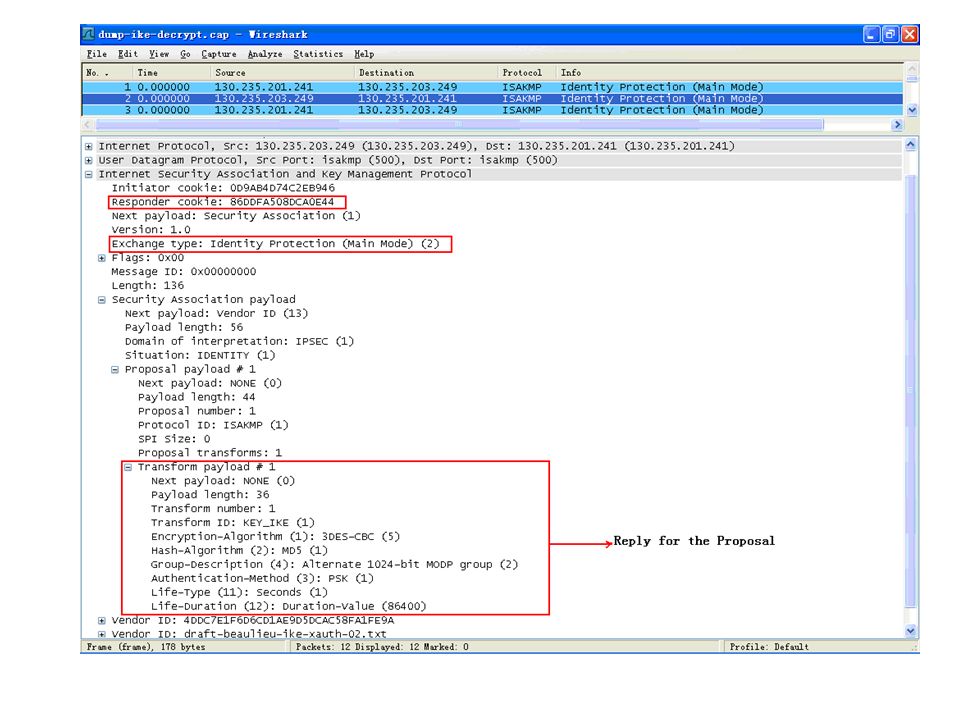Click packet list scroll down arrow
This screenshot has width=960, height=720.
912,110
